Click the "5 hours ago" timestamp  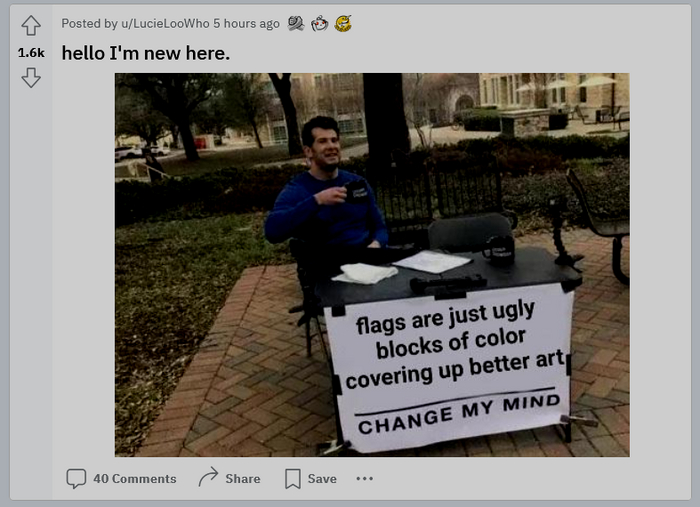[246, 24]
